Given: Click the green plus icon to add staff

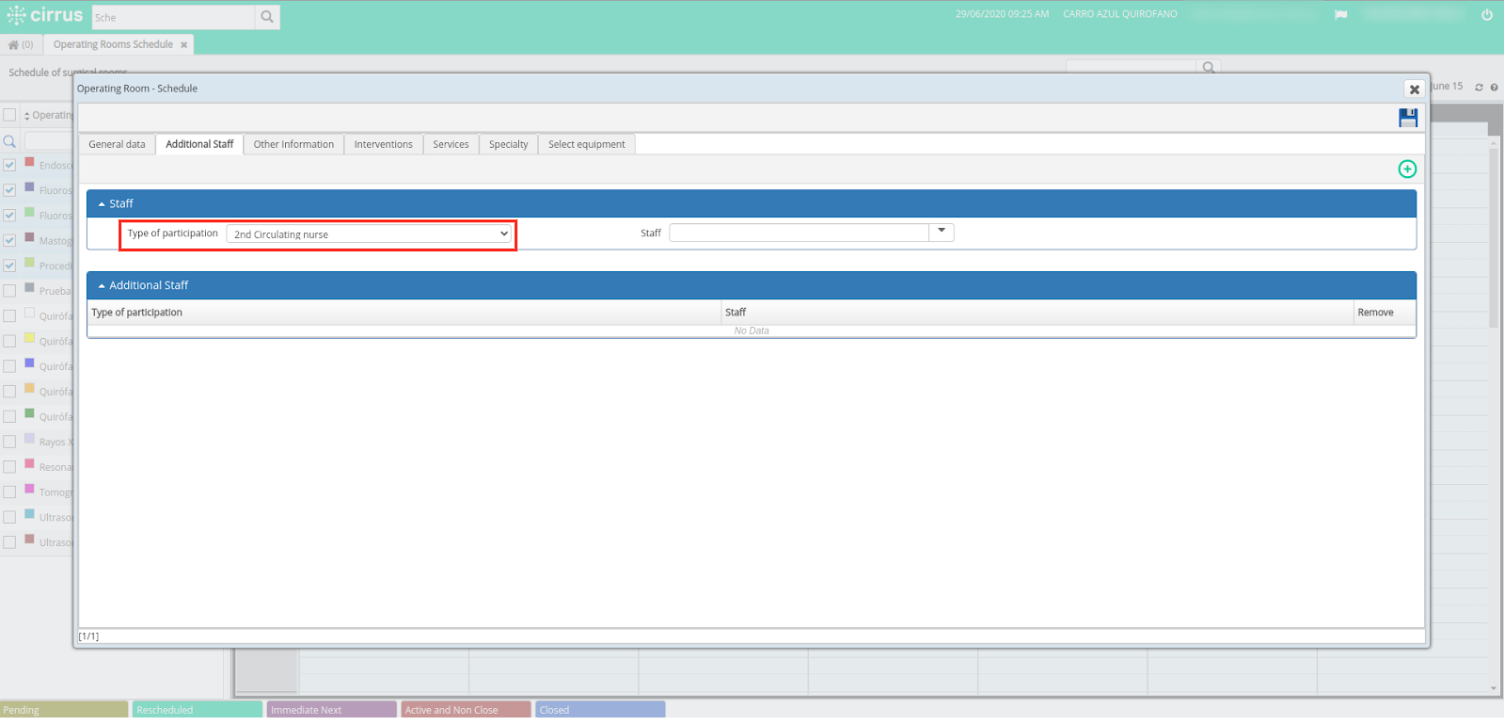Looking at the screenshot, I should pos(1407,168).
